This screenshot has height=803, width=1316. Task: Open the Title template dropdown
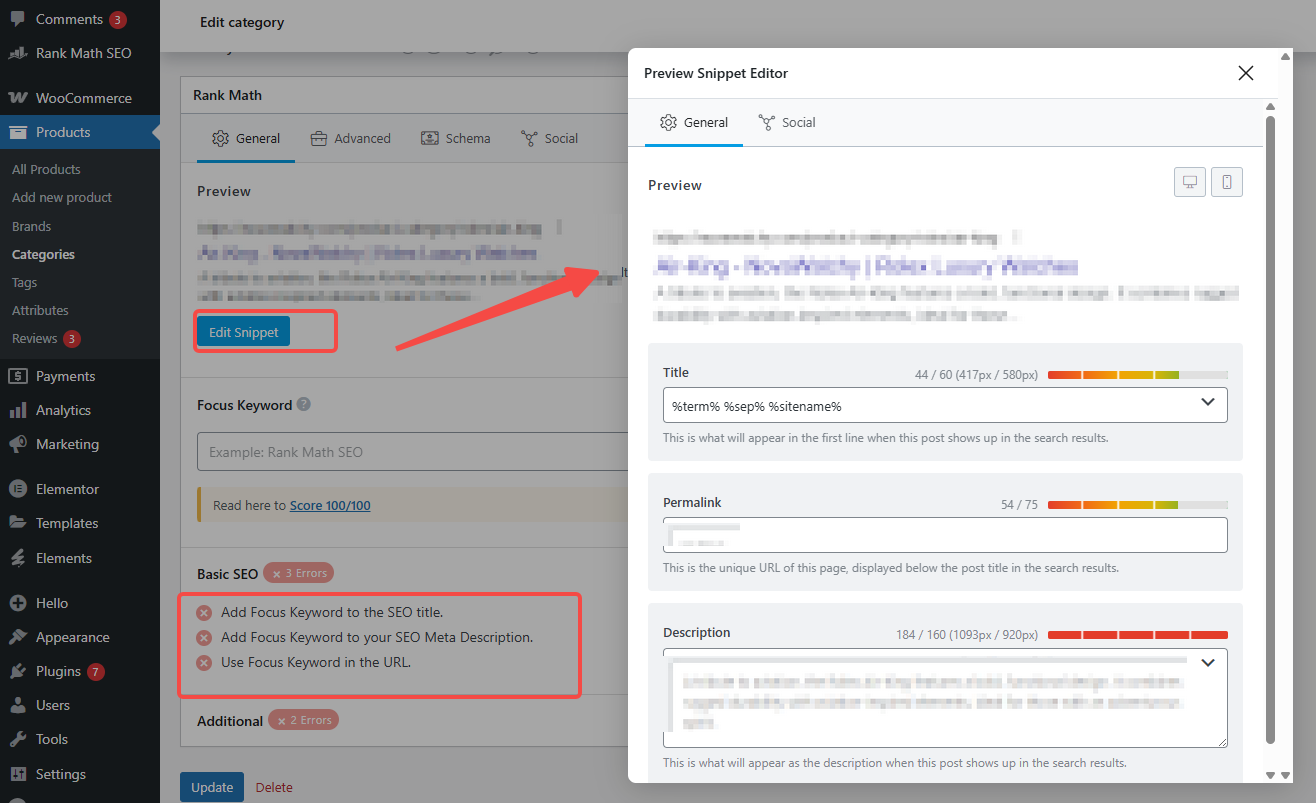pyautogui.click(x=1208, y=404)
